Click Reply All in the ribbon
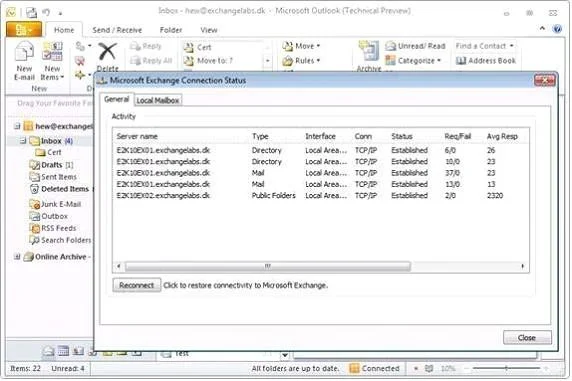 coord(151,61)
